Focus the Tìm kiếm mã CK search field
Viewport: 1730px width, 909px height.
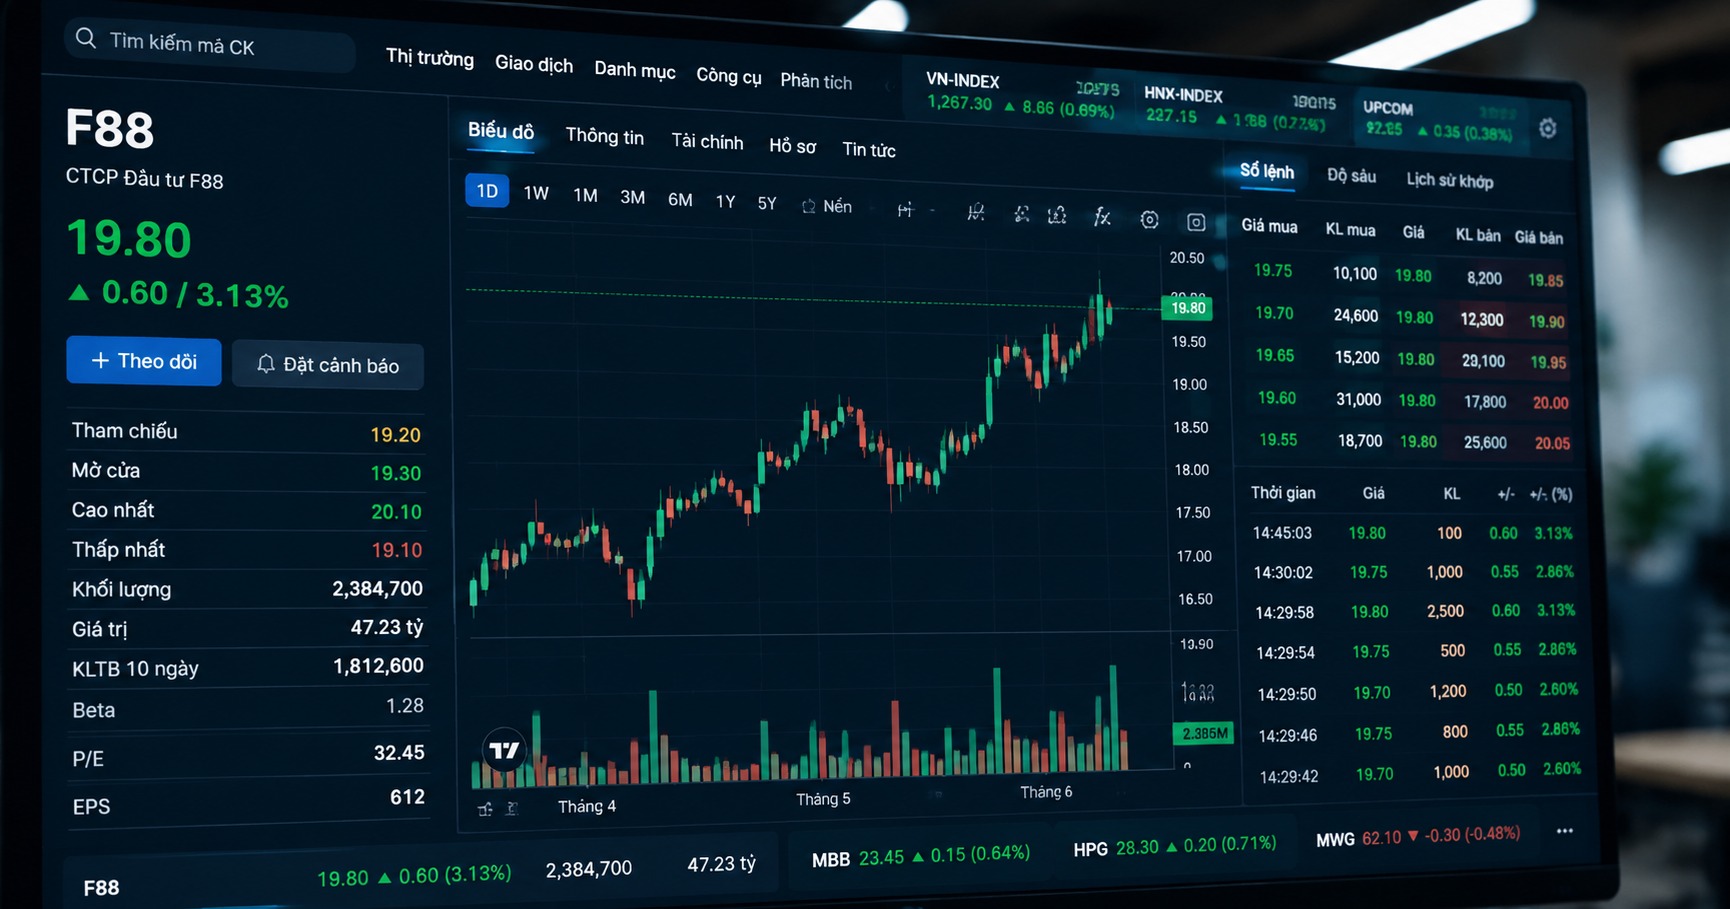pyautogui.click(x=210, y=44)
